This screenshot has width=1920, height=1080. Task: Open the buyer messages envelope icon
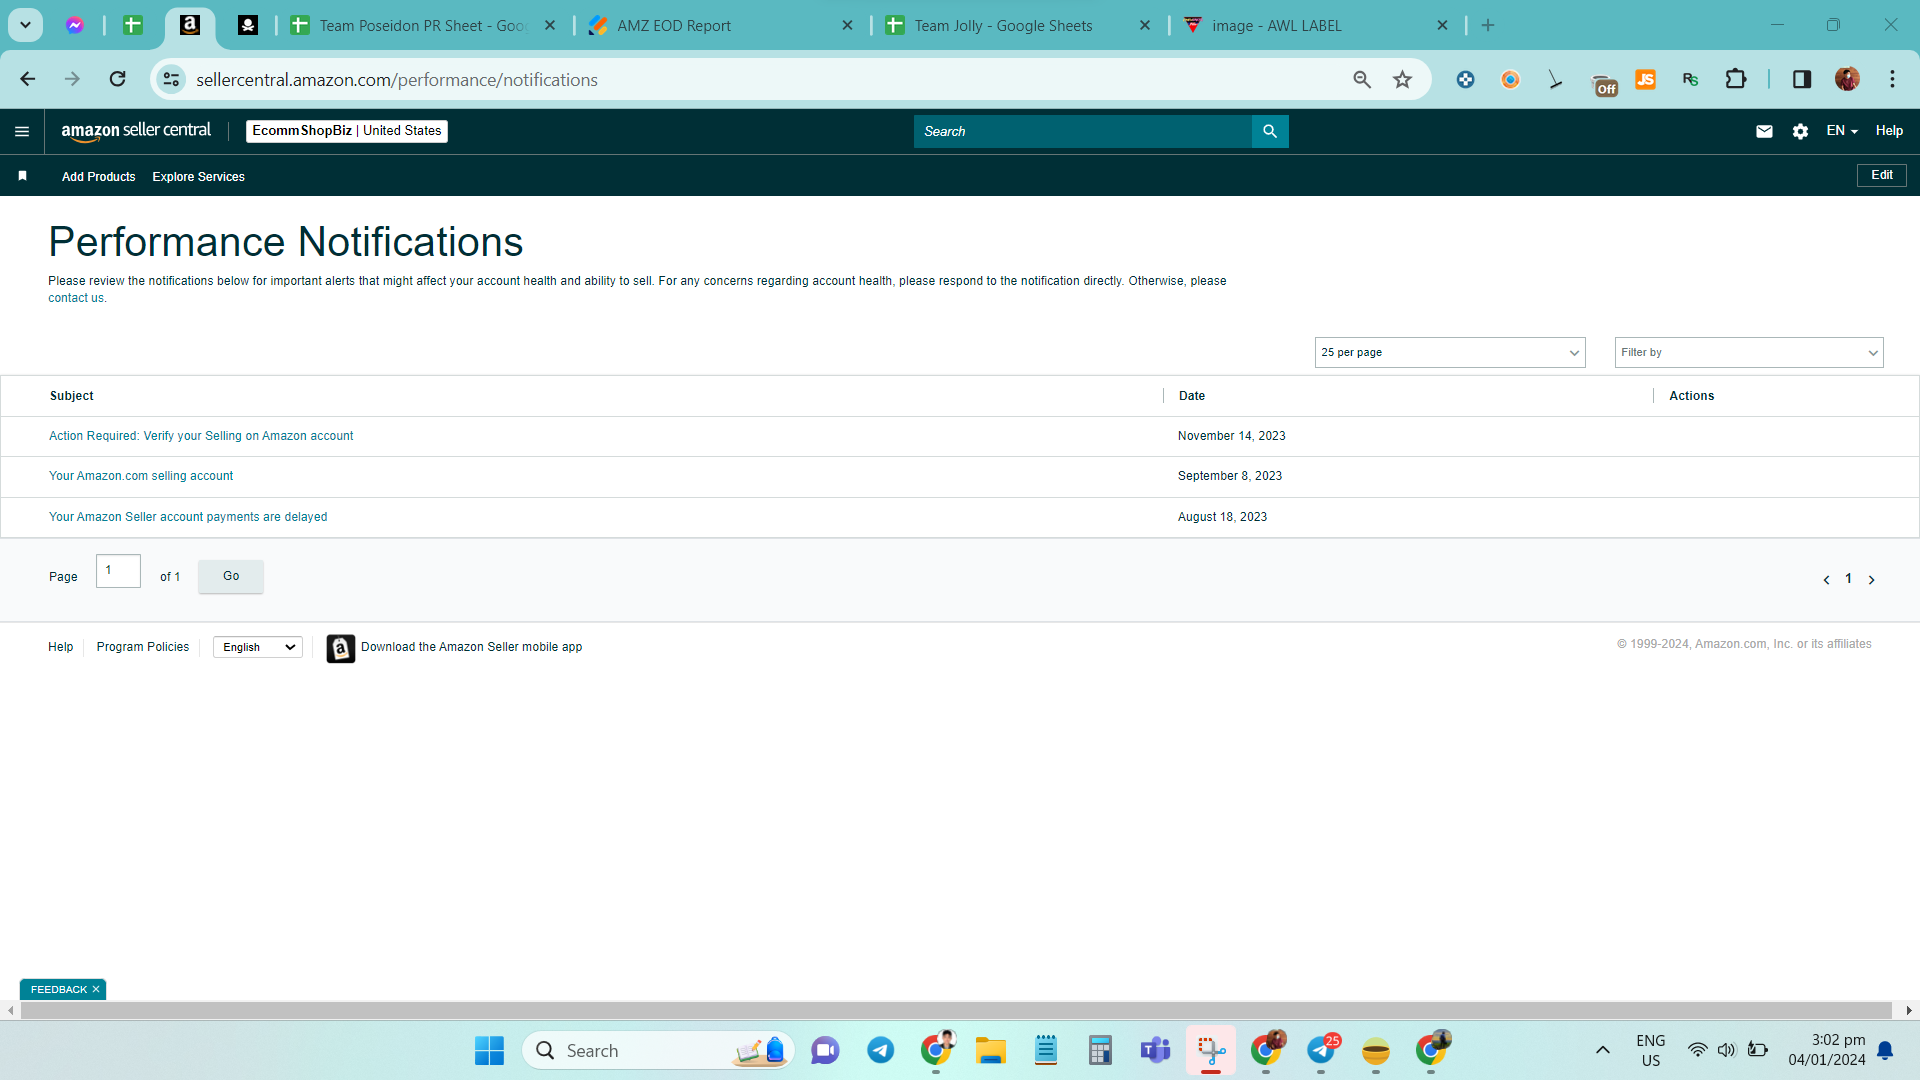1764,131
